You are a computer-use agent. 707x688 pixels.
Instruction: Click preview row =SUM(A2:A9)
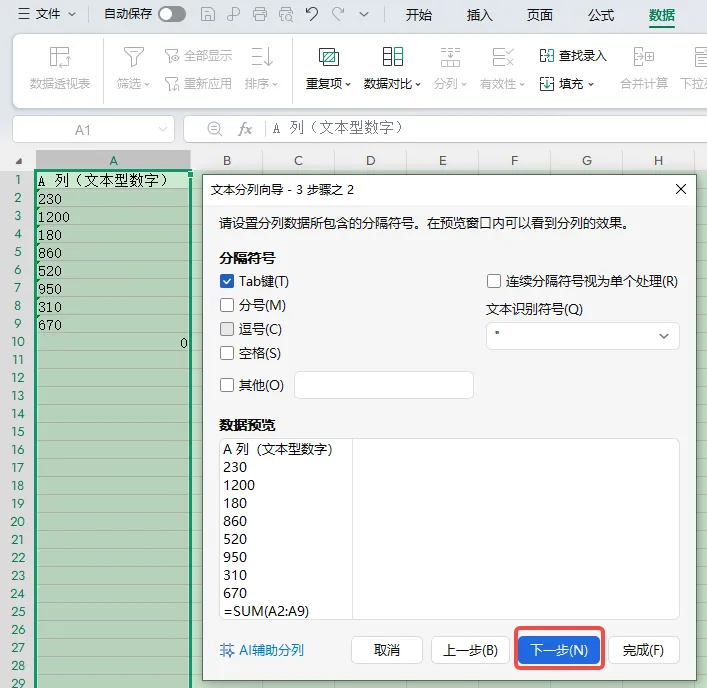(266, 611)
